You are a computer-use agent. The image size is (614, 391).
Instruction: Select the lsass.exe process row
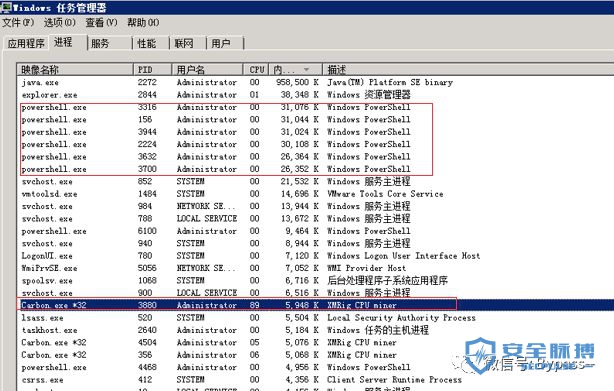(315, 318)
